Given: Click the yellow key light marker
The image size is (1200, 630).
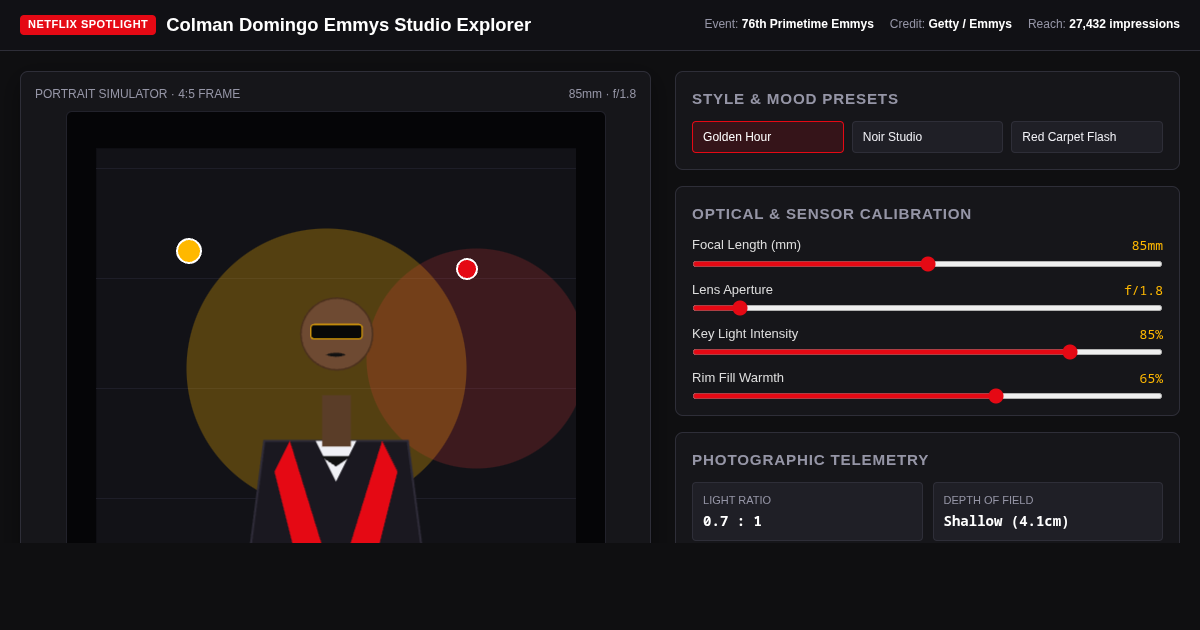Looking at the screenshot, I should pyautogui.click(x=189, y=251).
